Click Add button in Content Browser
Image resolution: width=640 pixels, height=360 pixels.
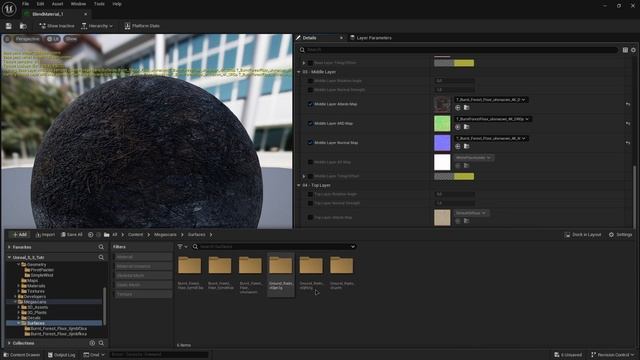[19, 235]
